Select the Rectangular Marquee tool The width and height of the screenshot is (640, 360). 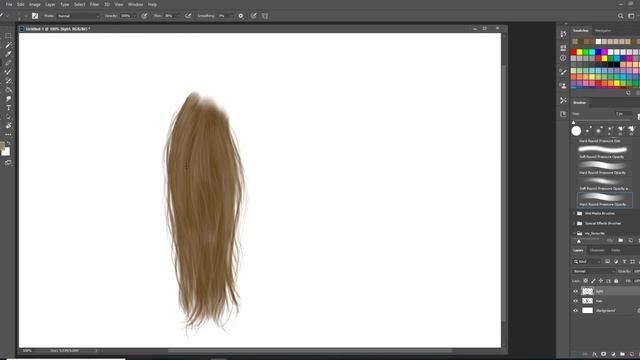[x=8, y=36]
